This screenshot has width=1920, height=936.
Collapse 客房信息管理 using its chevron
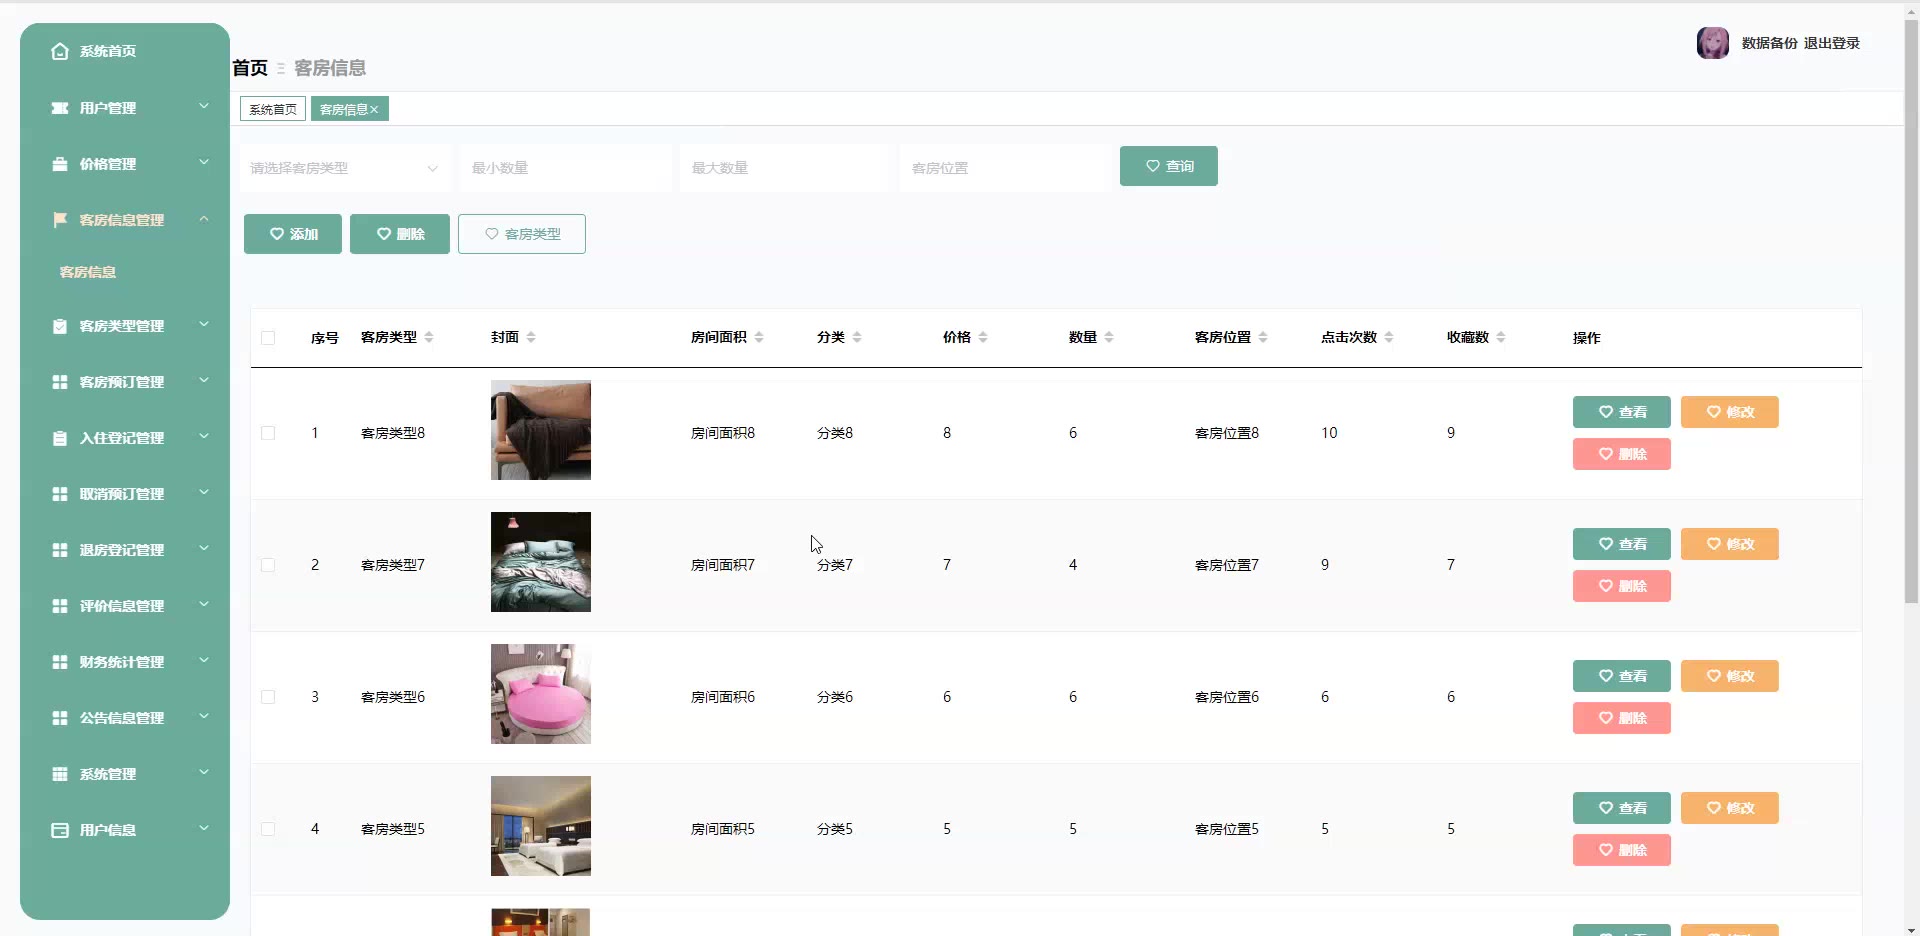204,218
